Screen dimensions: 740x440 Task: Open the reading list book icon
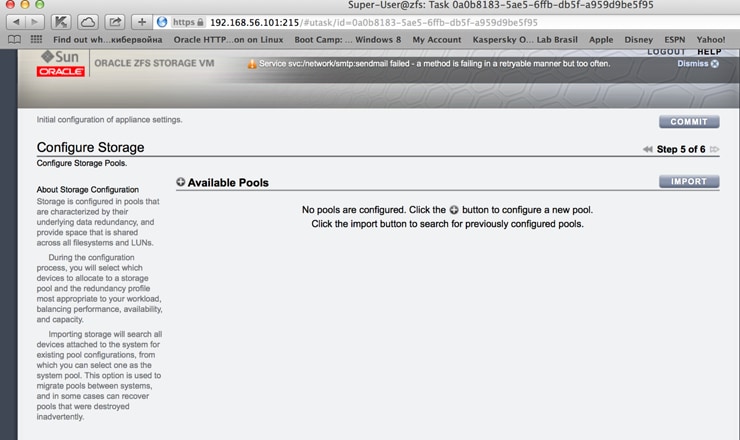pyautogui.click(x=14, y=40)
